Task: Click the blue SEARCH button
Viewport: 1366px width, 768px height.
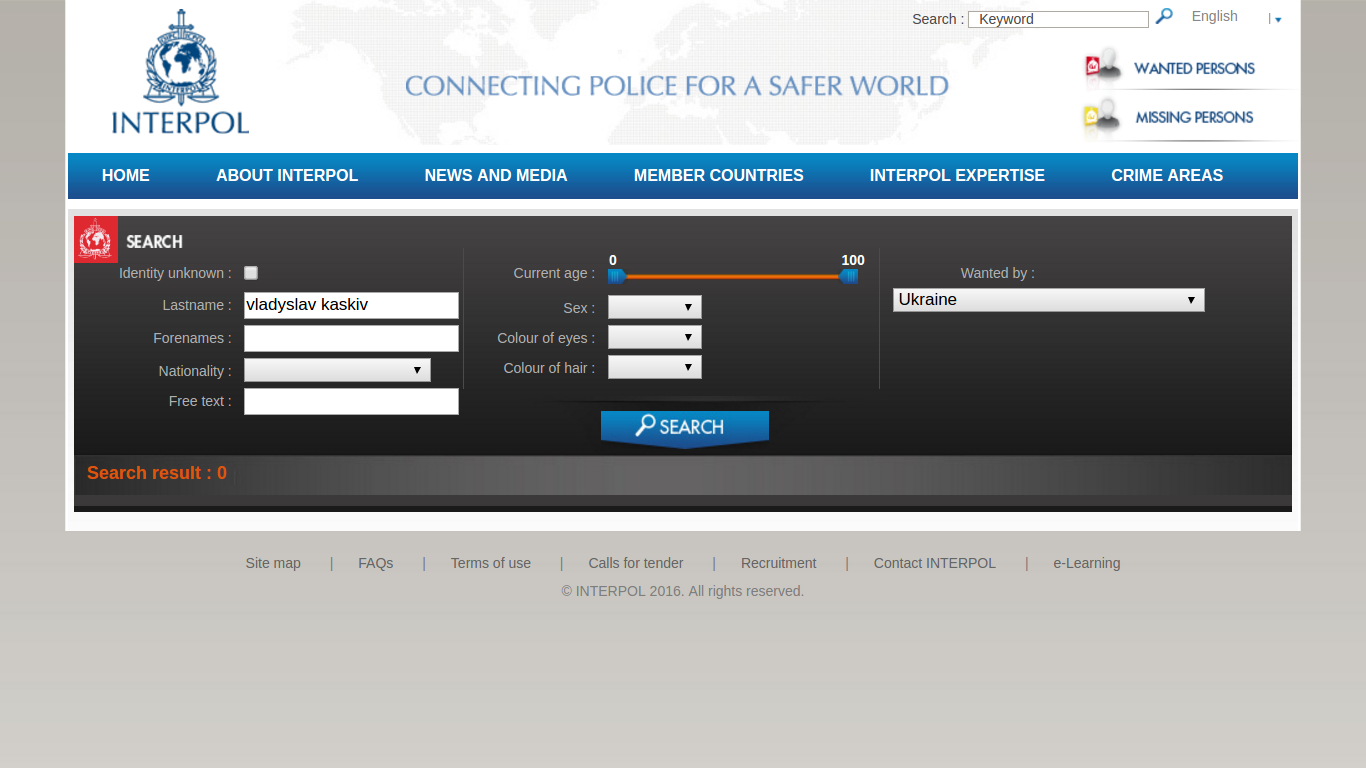Action: click(x=685, y=428)
